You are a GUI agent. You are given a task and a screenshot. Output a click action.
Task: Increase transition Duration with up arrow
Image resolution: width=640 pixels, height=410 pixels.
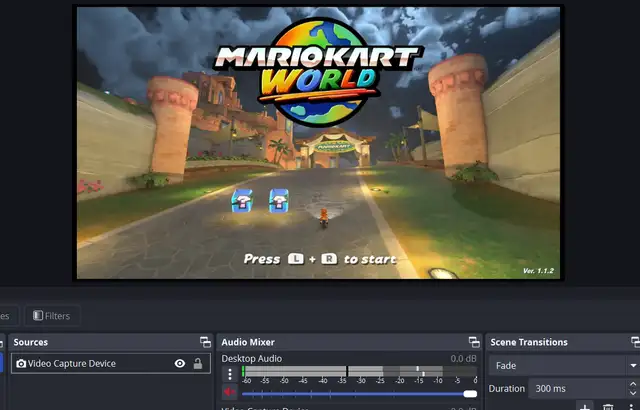(x=633, y=384)
